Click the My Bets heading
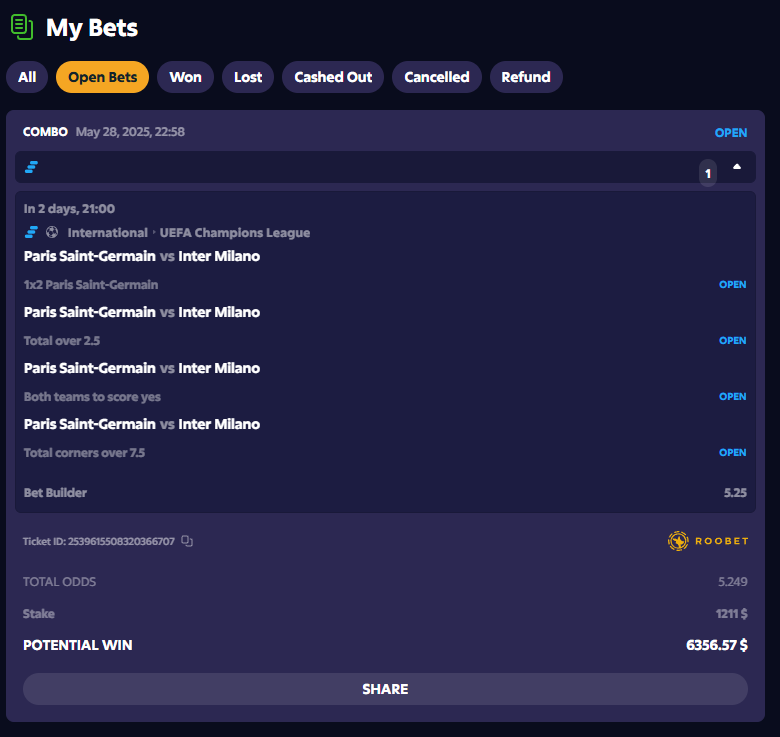Viewport: 780px width, 737px height. (x=92, y=28)
